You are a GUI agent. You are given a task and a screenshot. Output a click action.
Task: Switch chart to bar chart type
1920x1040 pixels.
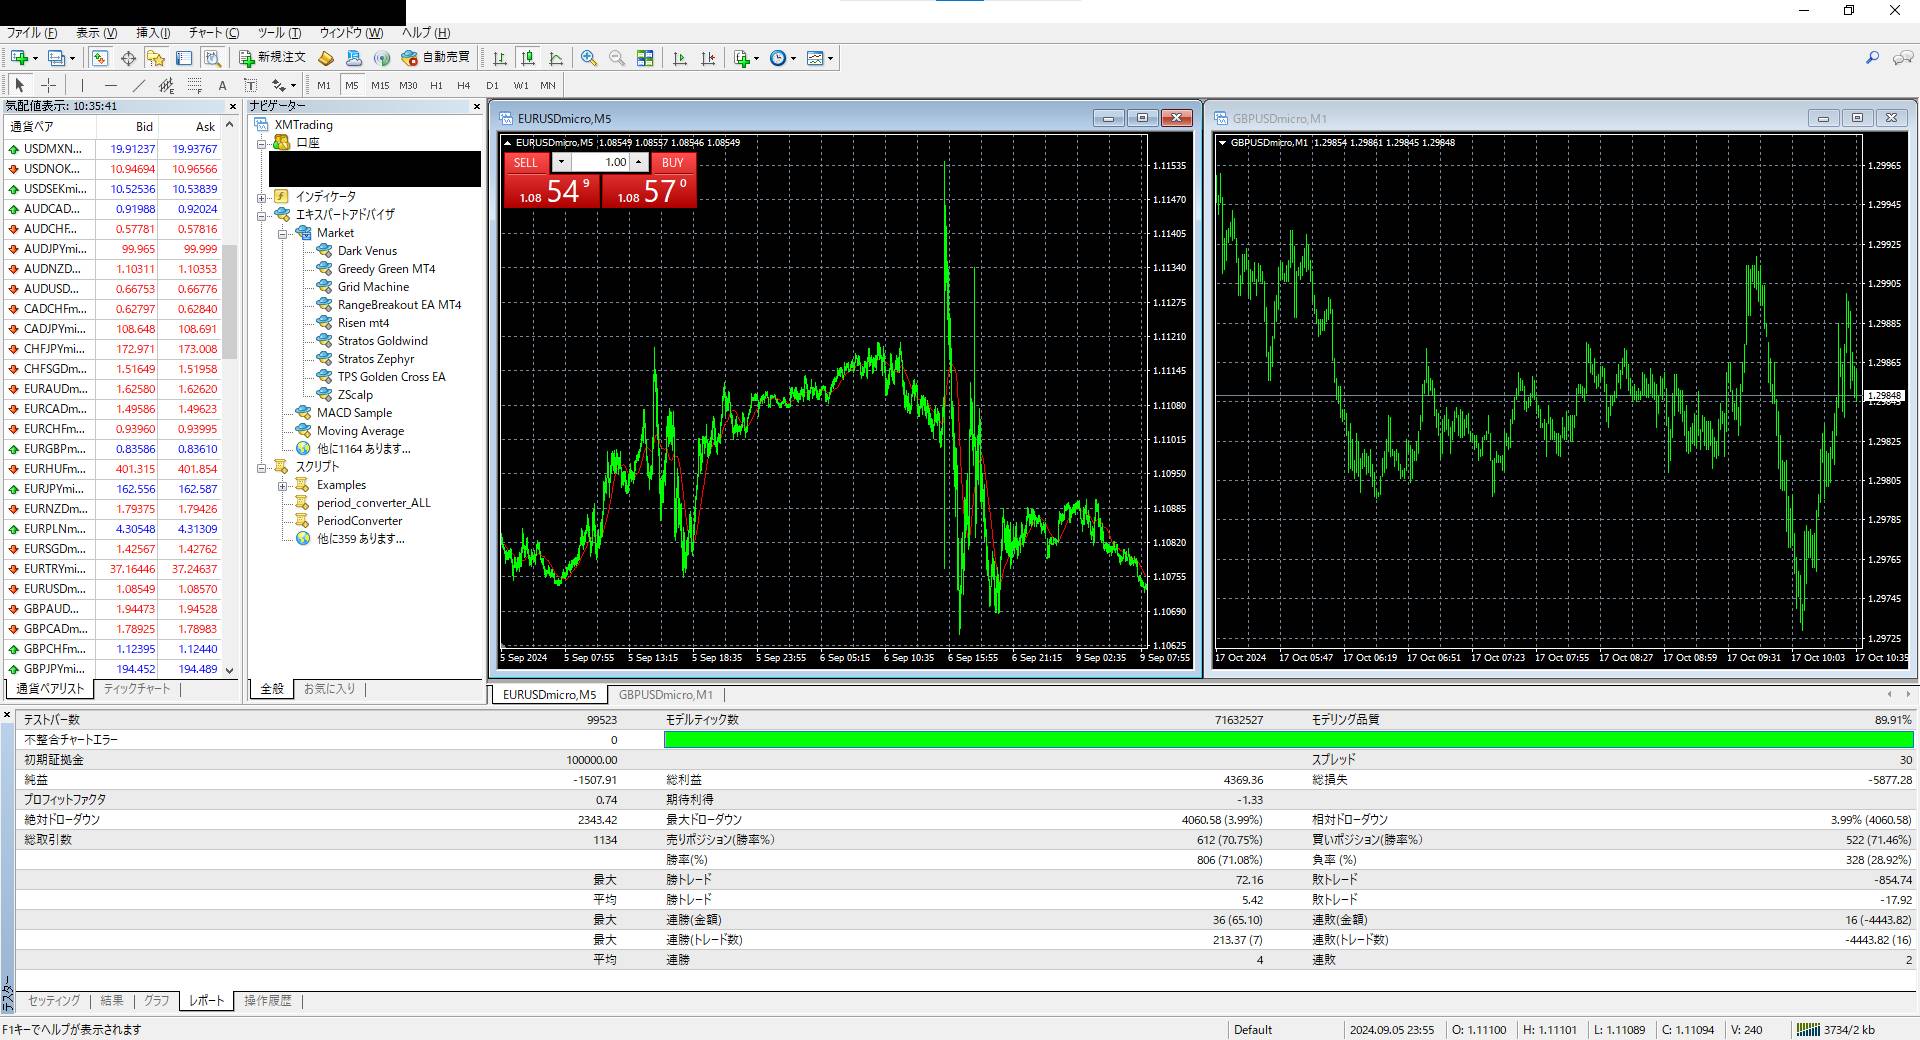point(500,58)
